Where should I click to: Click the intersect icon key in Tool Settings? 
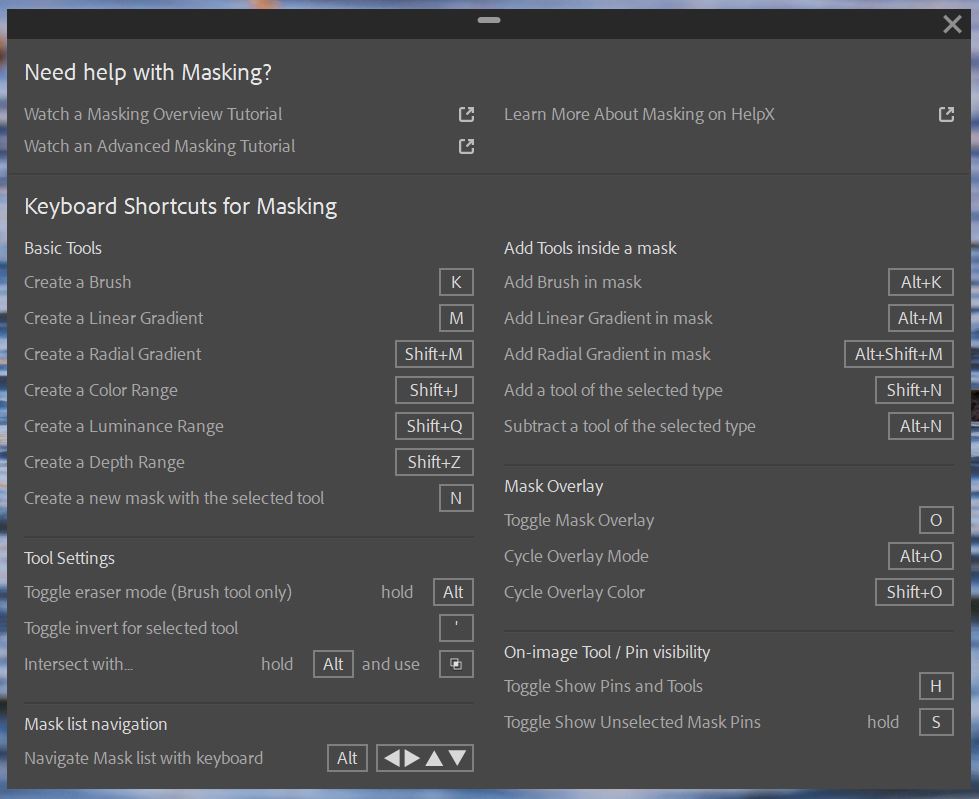click(x=456, y=664)
